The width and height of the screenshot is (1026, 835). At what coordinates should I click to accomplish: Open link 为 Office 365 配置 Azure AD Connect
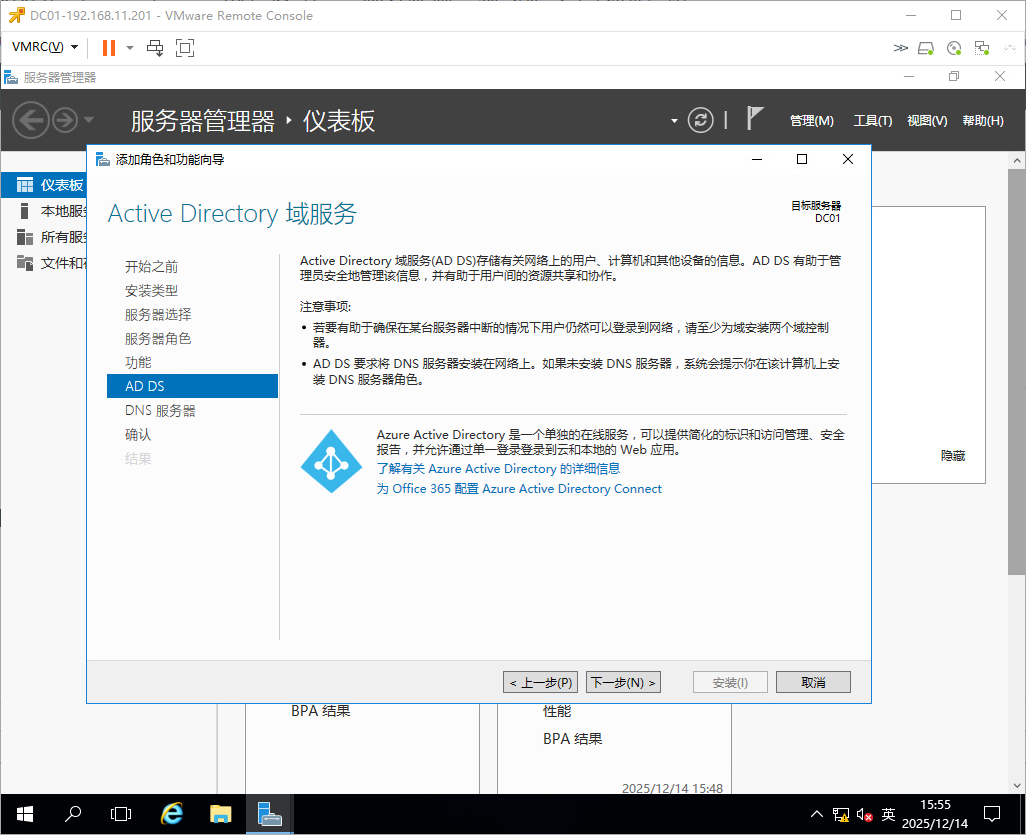pos(519,489)
